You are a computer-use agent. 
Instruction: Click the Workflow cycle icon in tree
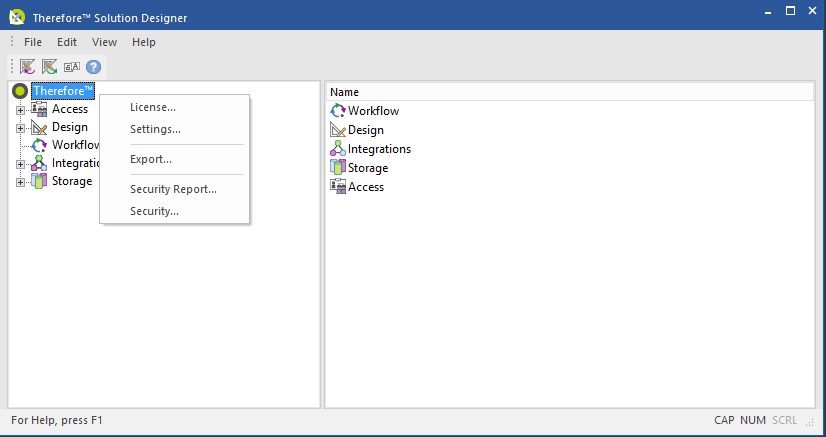click(39, 145)
